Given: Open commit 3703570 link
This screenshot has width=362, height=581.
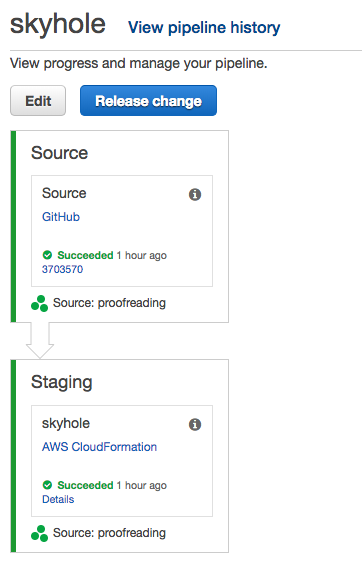Looking at the screenshot, I should pyautogui.click(x=62, y=269).
